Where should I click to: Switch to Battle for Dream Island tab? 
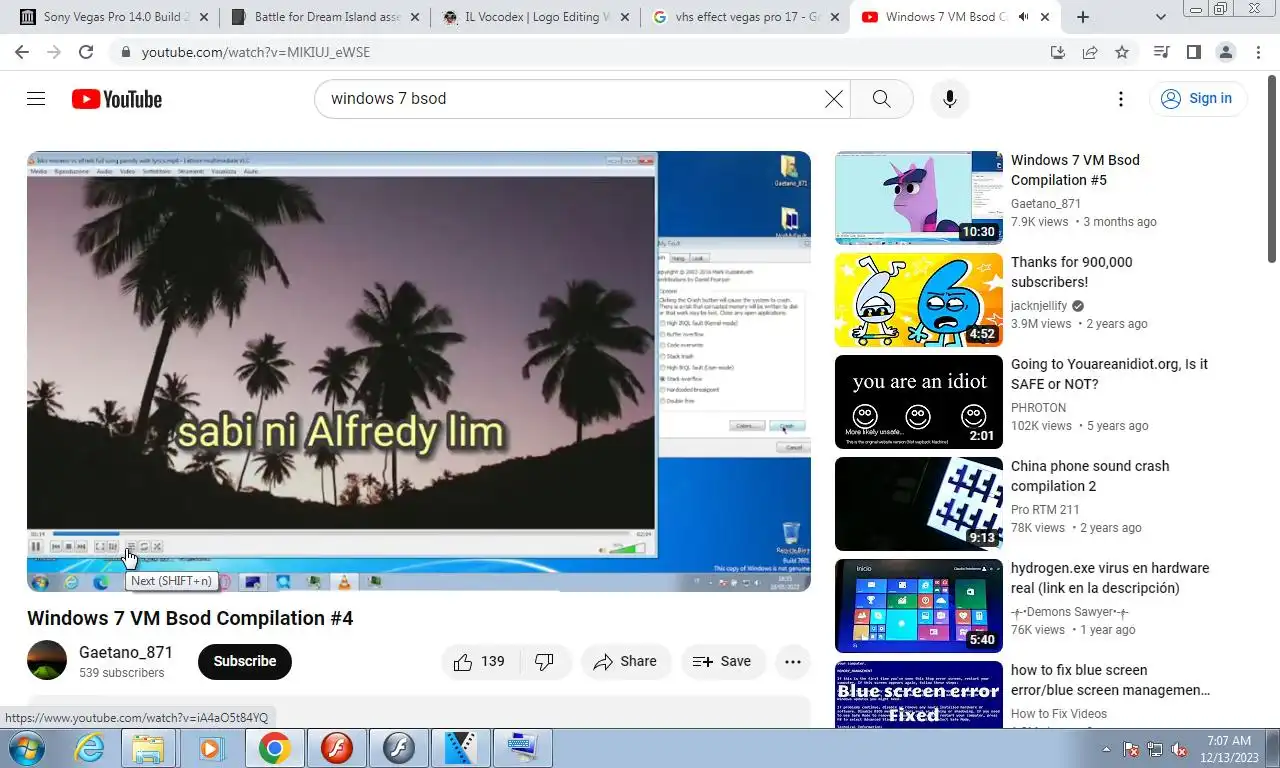[325, 17]
